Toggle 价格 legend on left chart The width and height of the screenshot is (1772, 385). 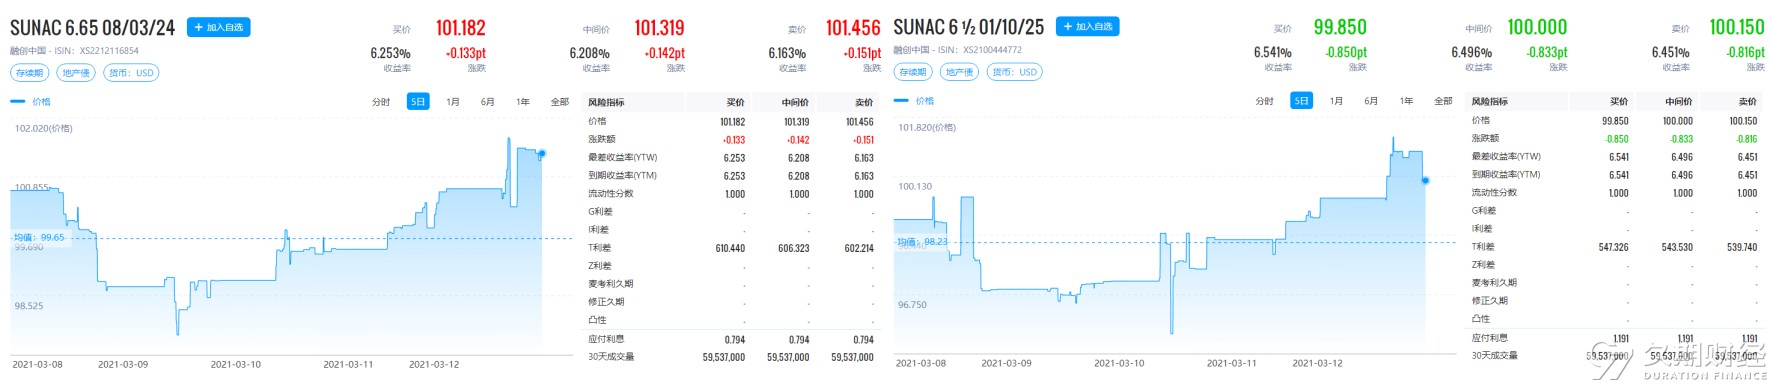coord(30,102)
